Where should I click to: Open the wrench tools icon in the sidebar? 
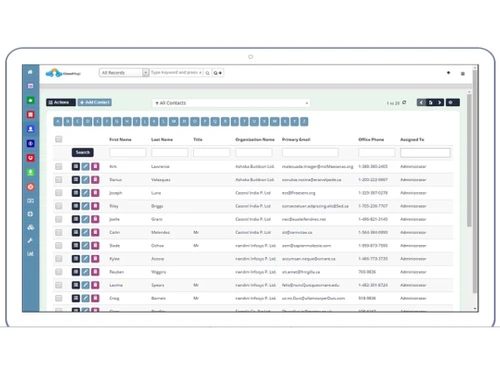point(30,240)
